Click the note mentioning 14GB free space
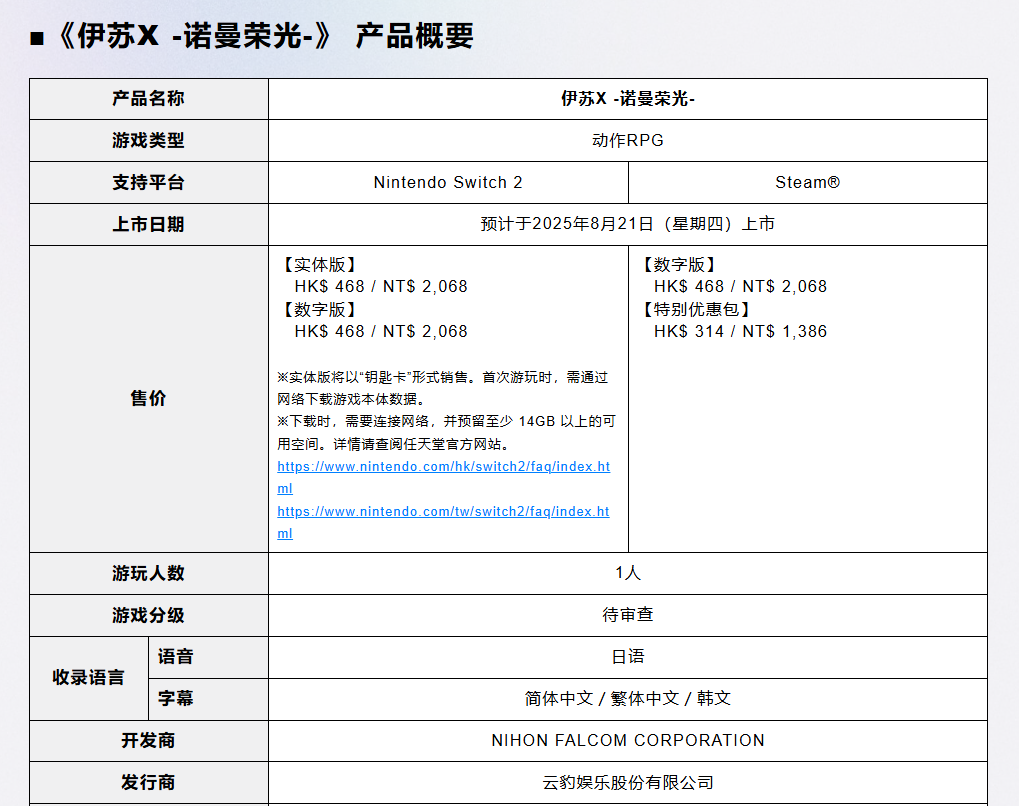This screenshot has width=1019, height=806. 446,433
